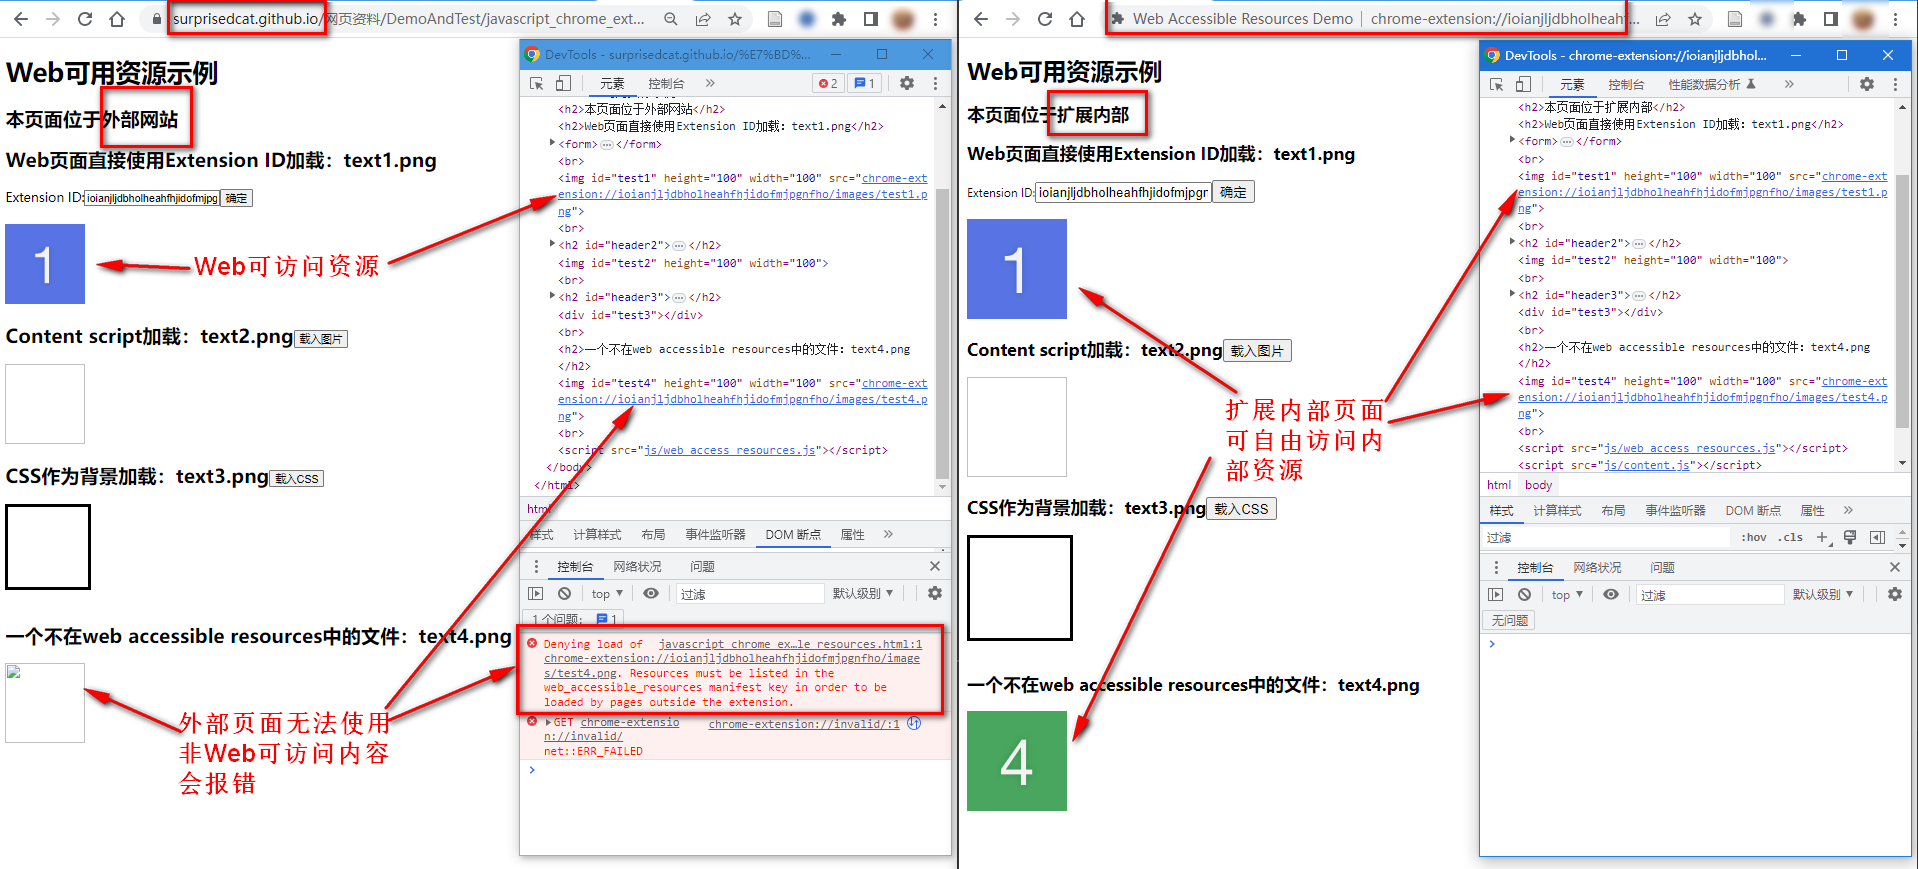
Task: Bookmark the chrome-extension page with star
Action: click(1695, 19)
